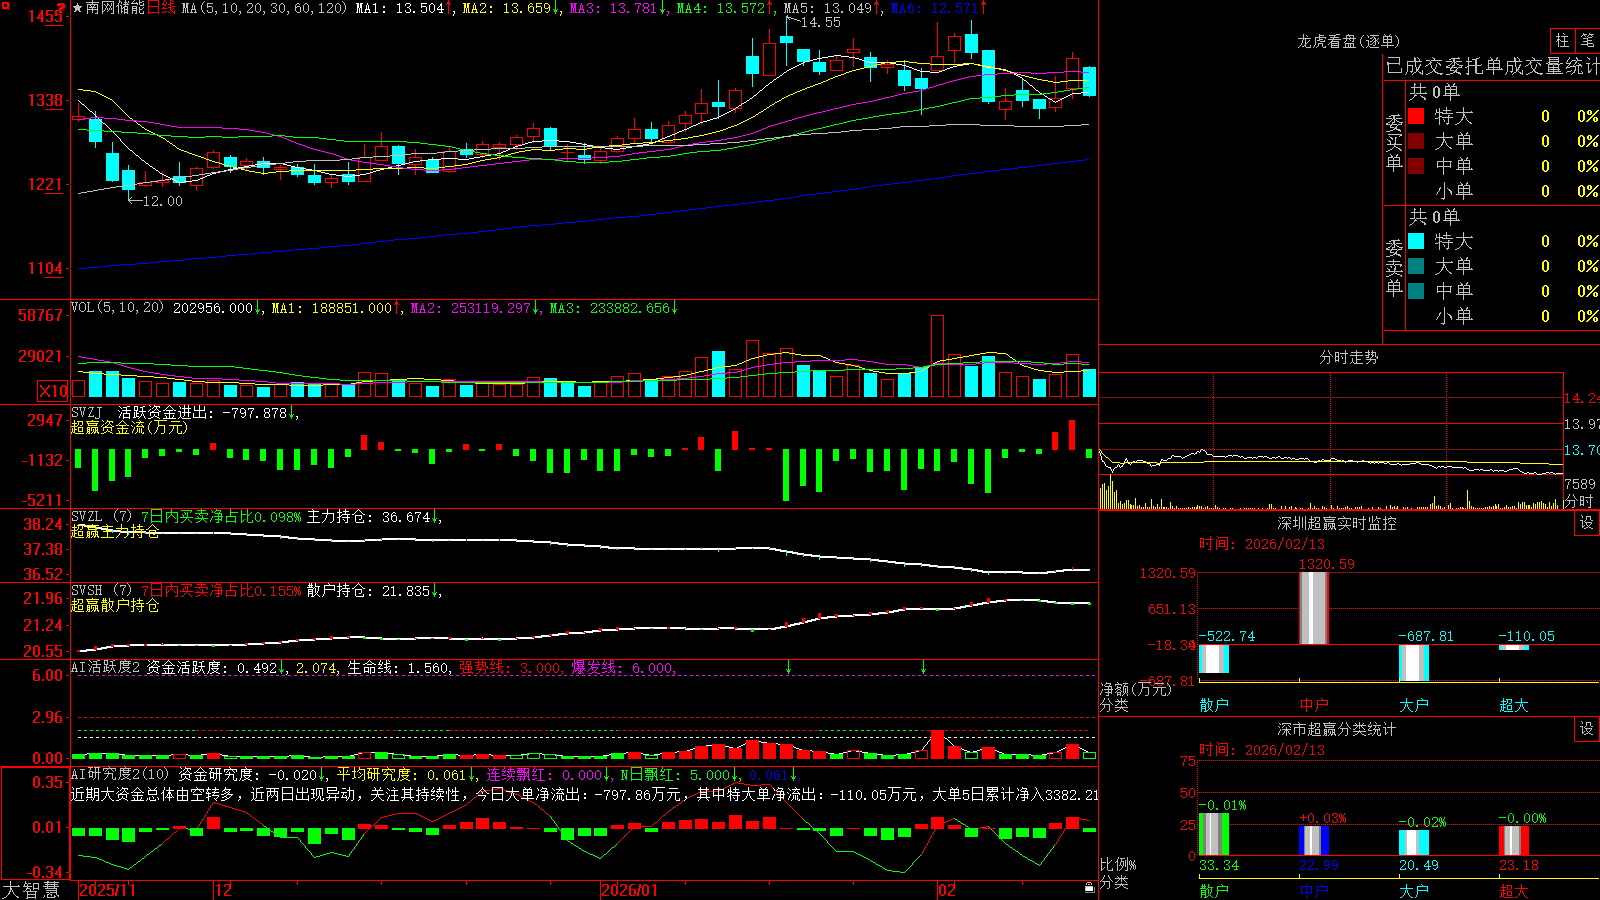Click the 深圳超赢实时监控 panel title
1600x900 pixels.
(x=1337, y=523)
